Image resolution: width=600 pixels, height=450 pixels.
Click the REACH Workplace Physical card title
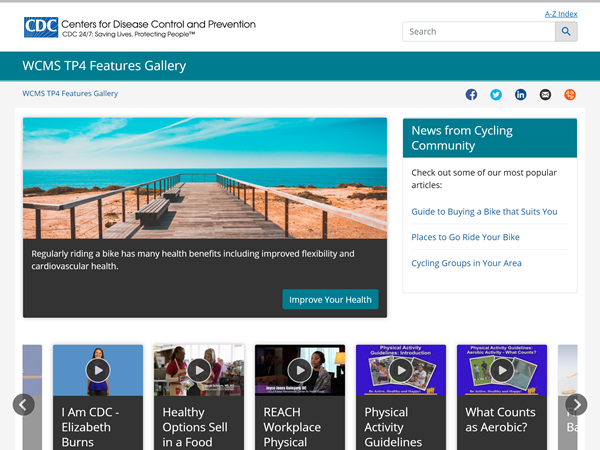(292, 427)
